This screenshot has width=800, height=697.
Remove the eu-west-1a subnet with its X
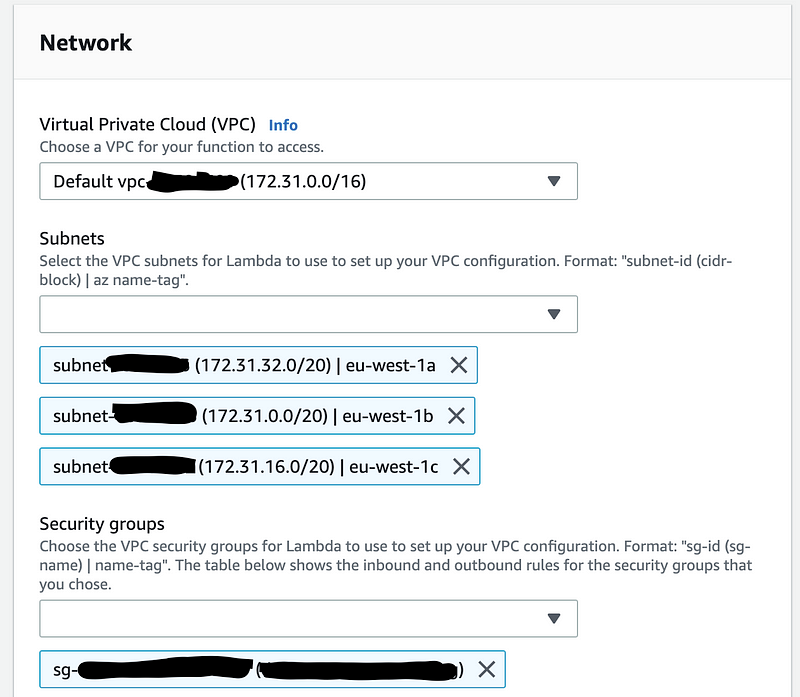coord(459,365)
